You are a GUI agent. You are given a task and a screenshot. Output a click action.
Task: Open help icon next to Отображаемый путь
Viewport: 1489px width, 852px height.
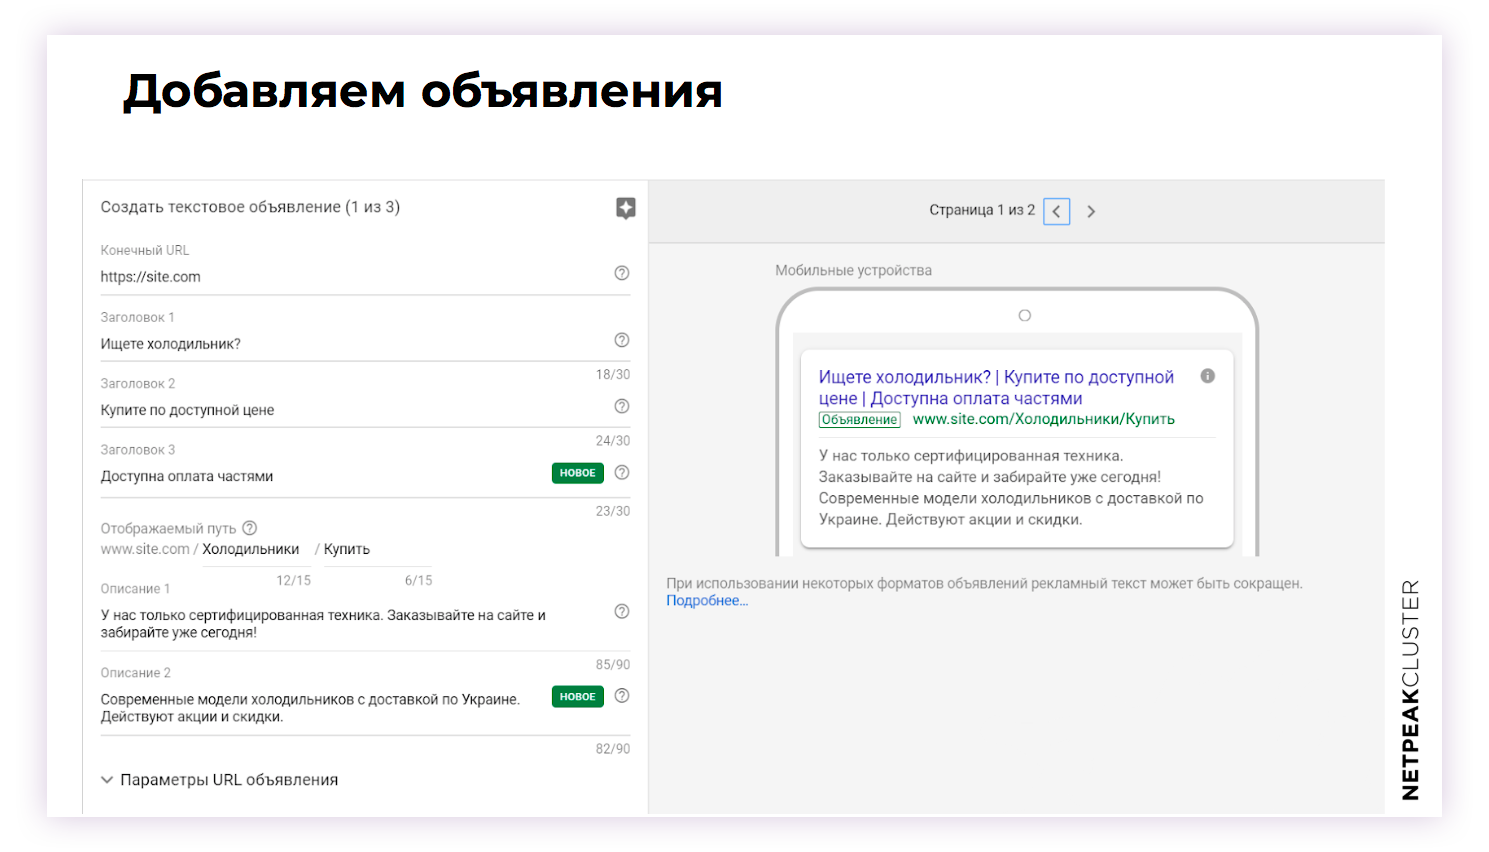coord(250,528)
